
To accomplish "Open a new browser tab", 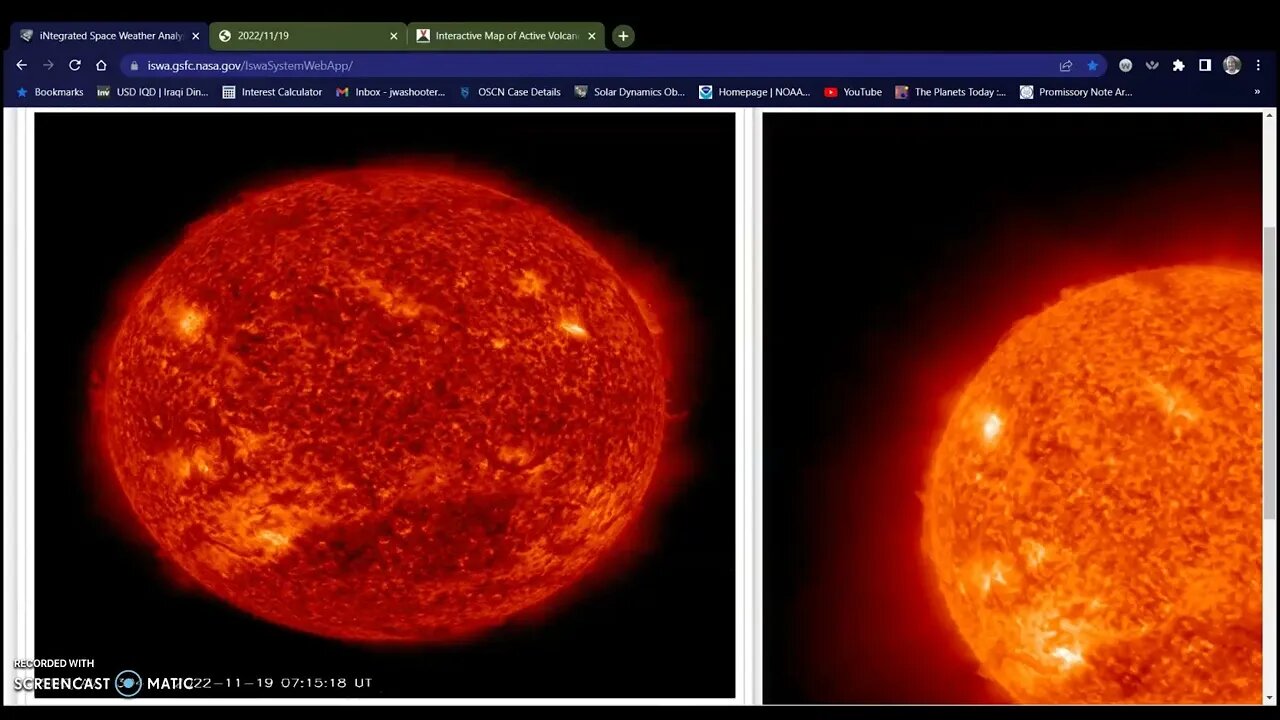I will [x=623, y=36].
